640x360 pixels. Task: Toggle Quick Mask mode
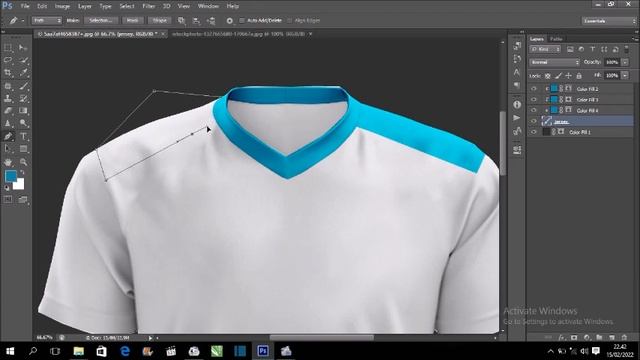click(x=8, y=200)
